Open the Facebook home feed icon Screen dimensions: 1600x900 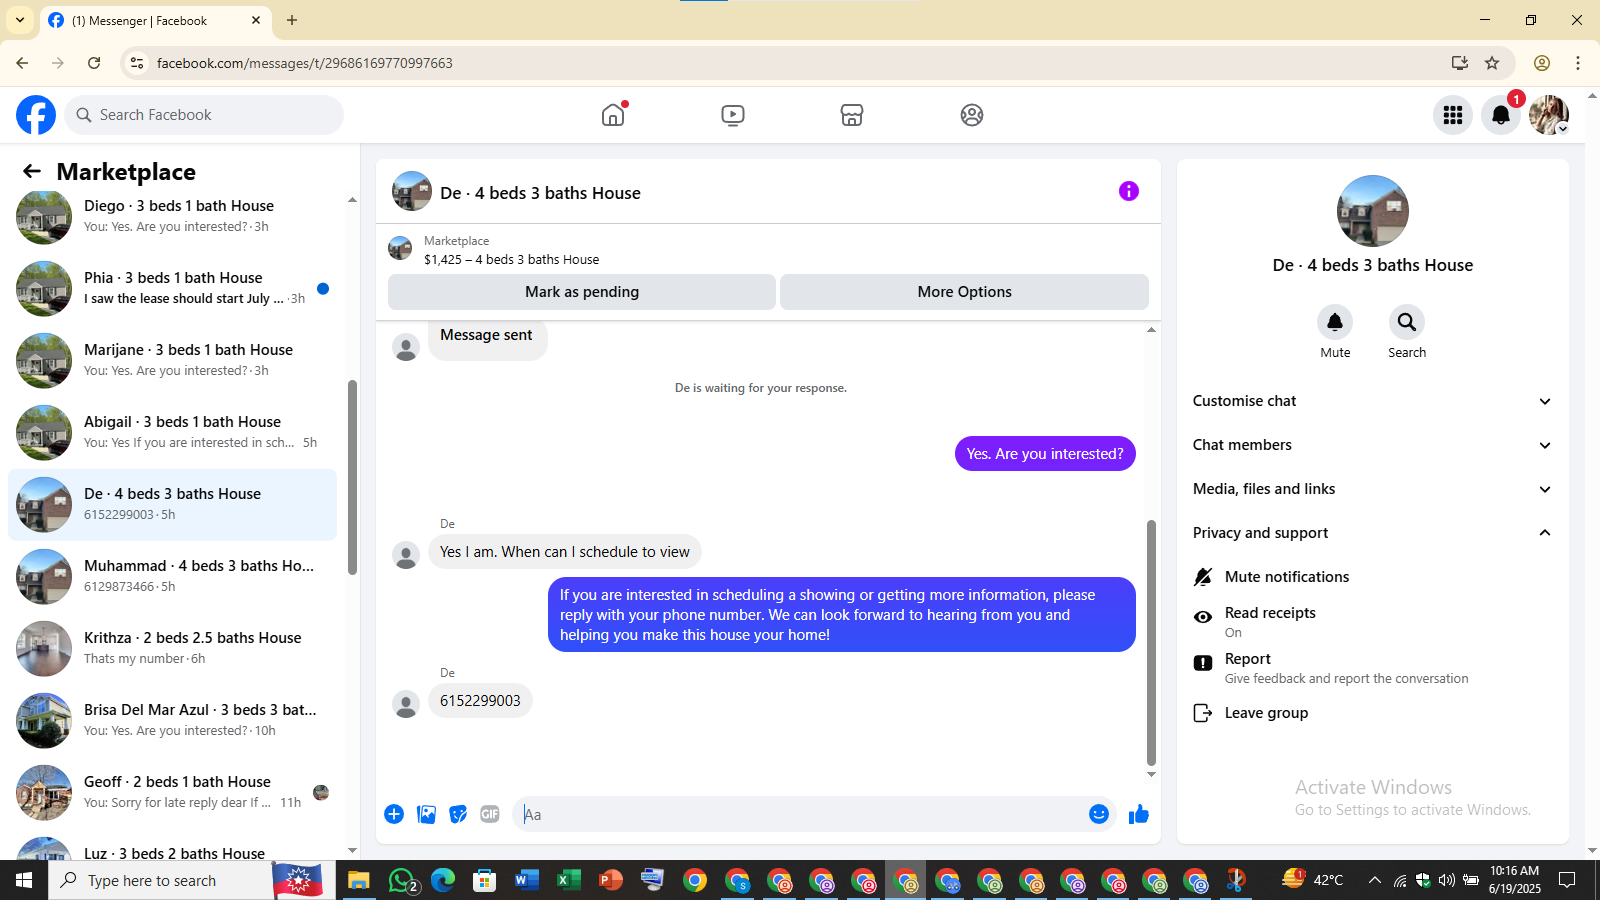(x=613, y=115)
